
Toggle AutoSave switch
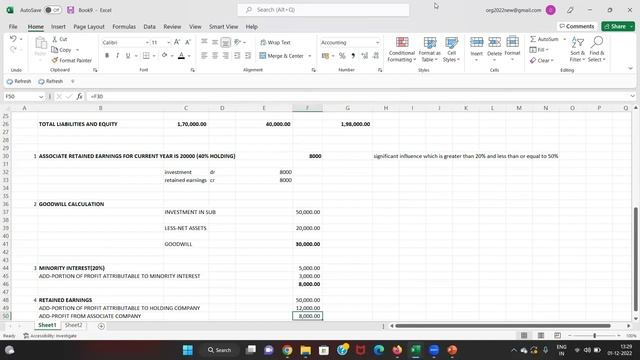(x=53, y=10)
